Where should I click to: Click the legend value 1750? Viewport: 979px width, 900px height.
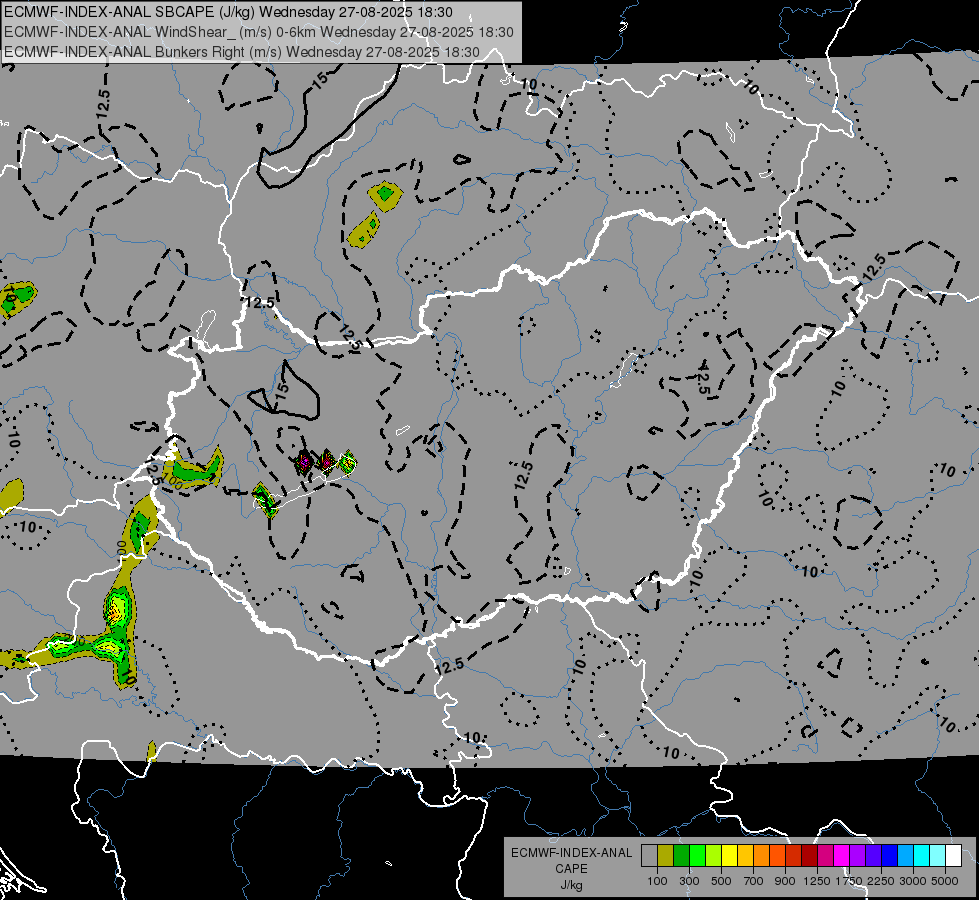tap(849, 881)
